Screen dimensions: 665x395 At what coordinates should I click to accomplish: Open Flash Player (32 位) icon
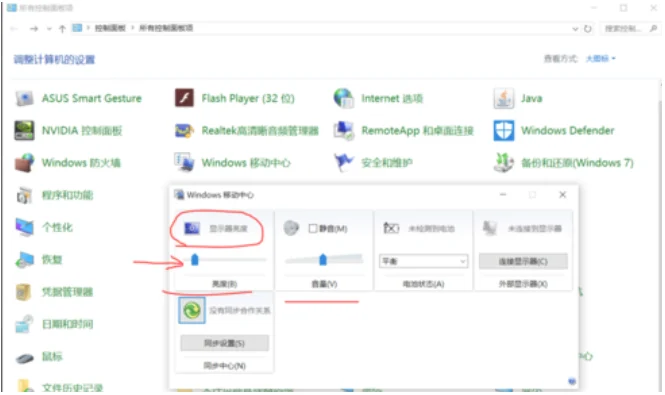(x=184, y=98)
